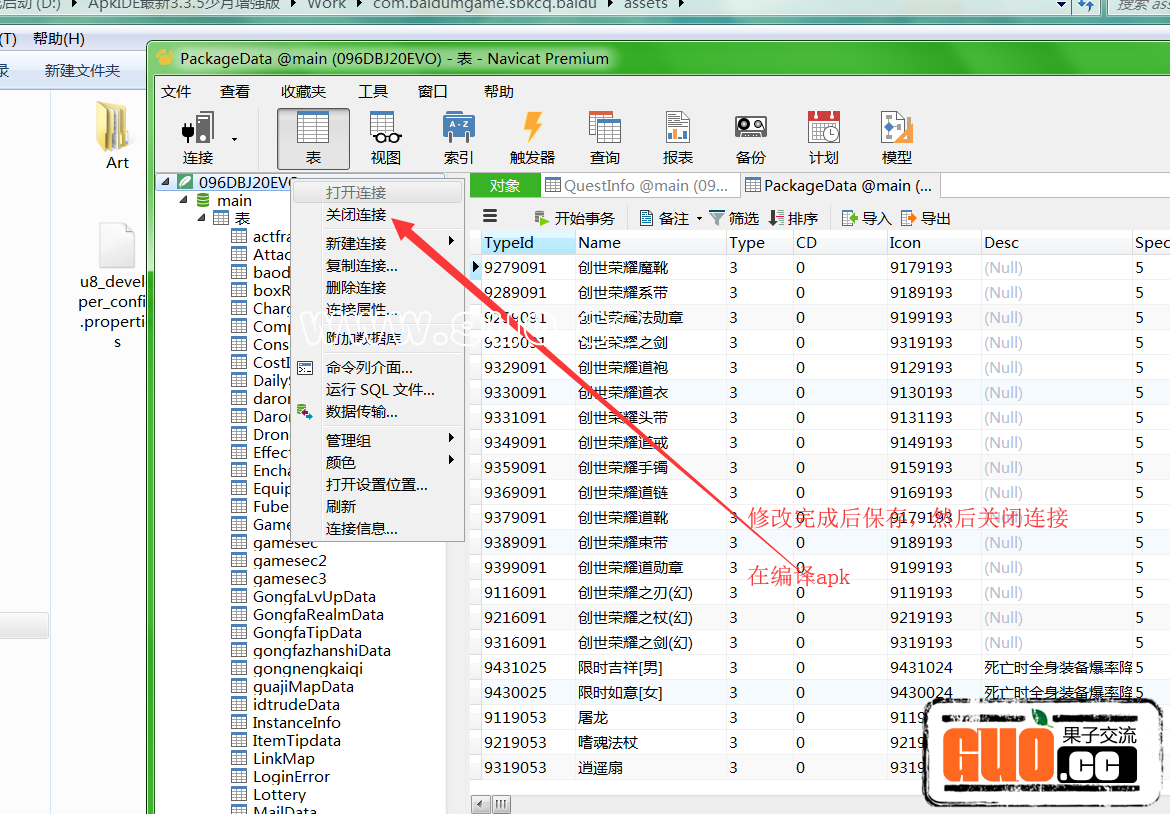1170x814 pixels.
Task: Click the Query (查询) toolbar icon
Action: pos(605,138)
